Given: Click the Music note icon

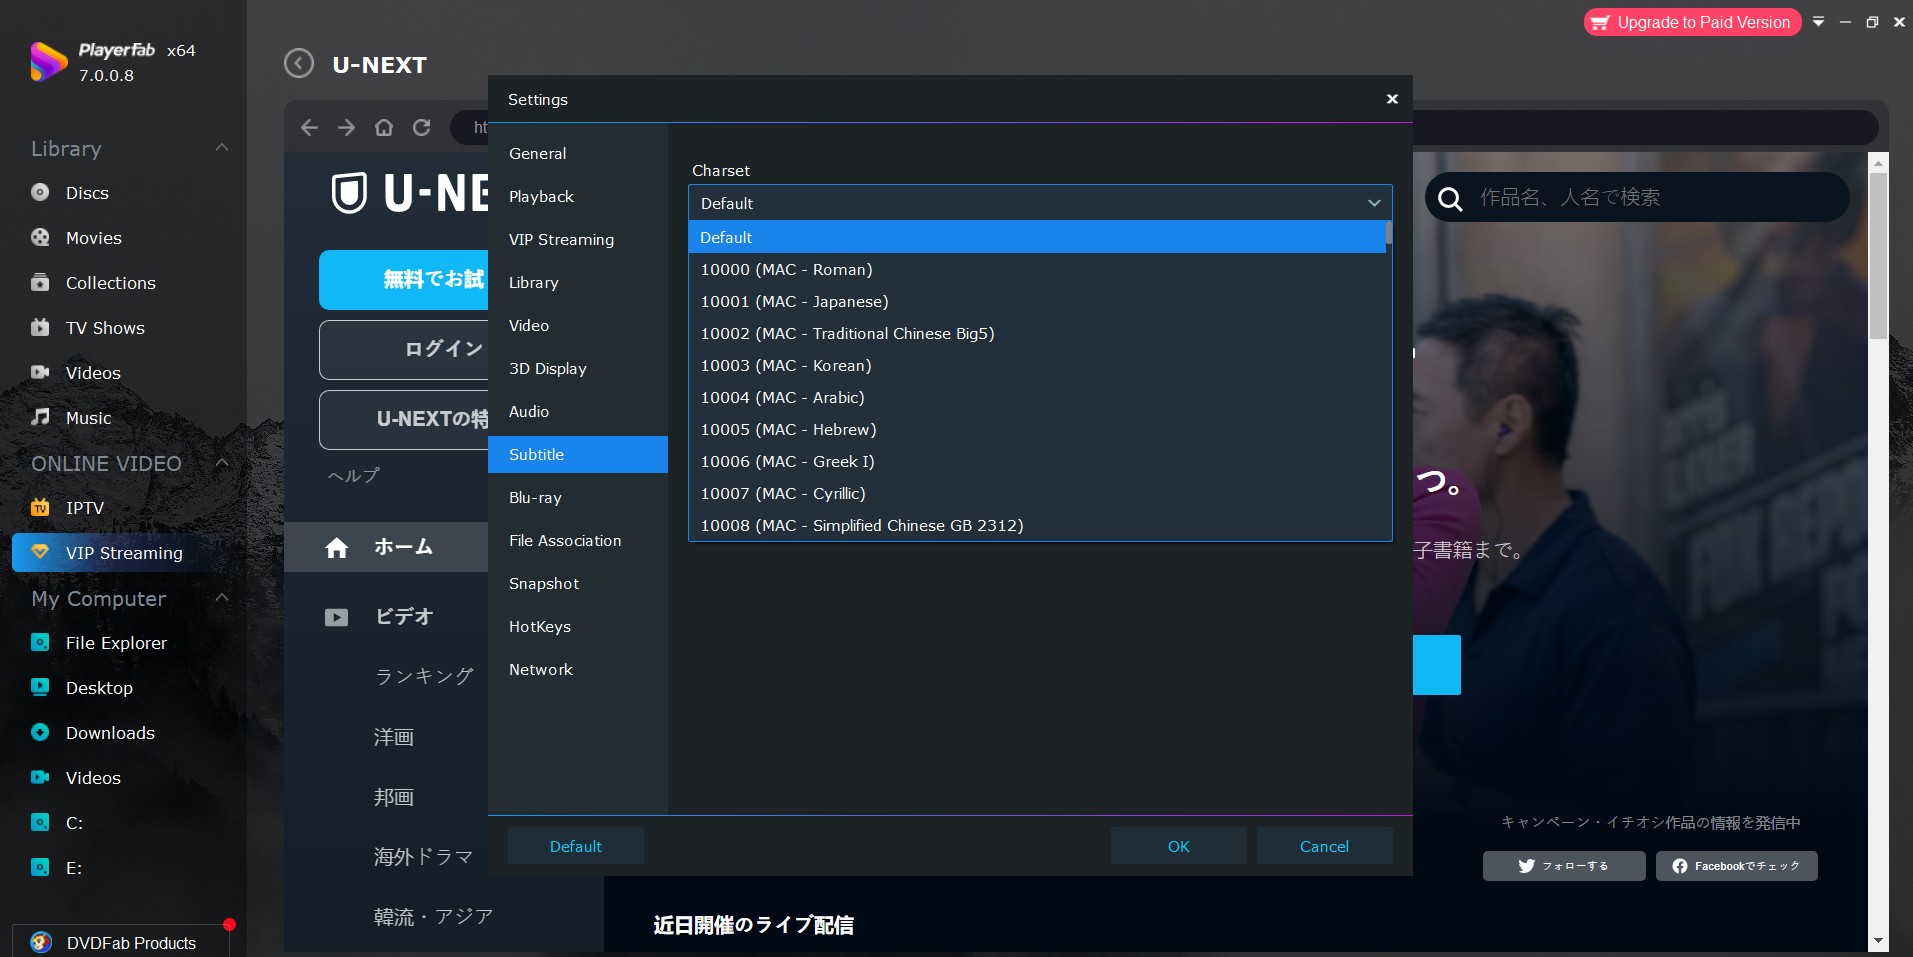Looking at the screenshot, I should (x=40, y=417).
